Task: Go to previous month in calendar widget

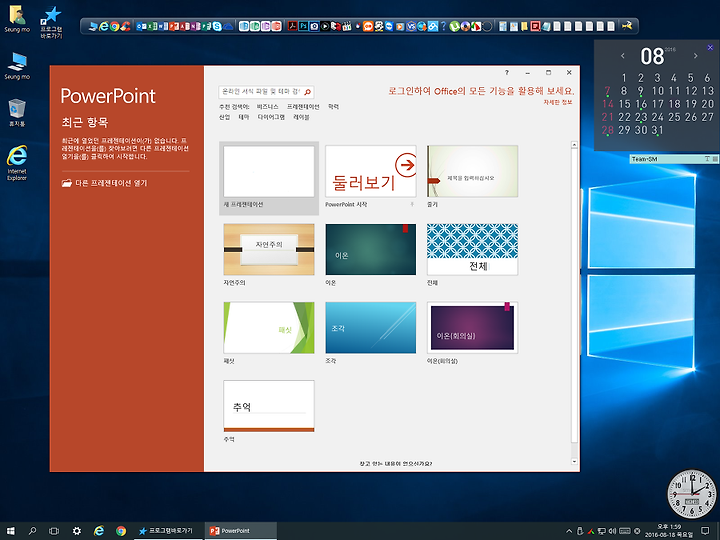Action: [623, 56]
